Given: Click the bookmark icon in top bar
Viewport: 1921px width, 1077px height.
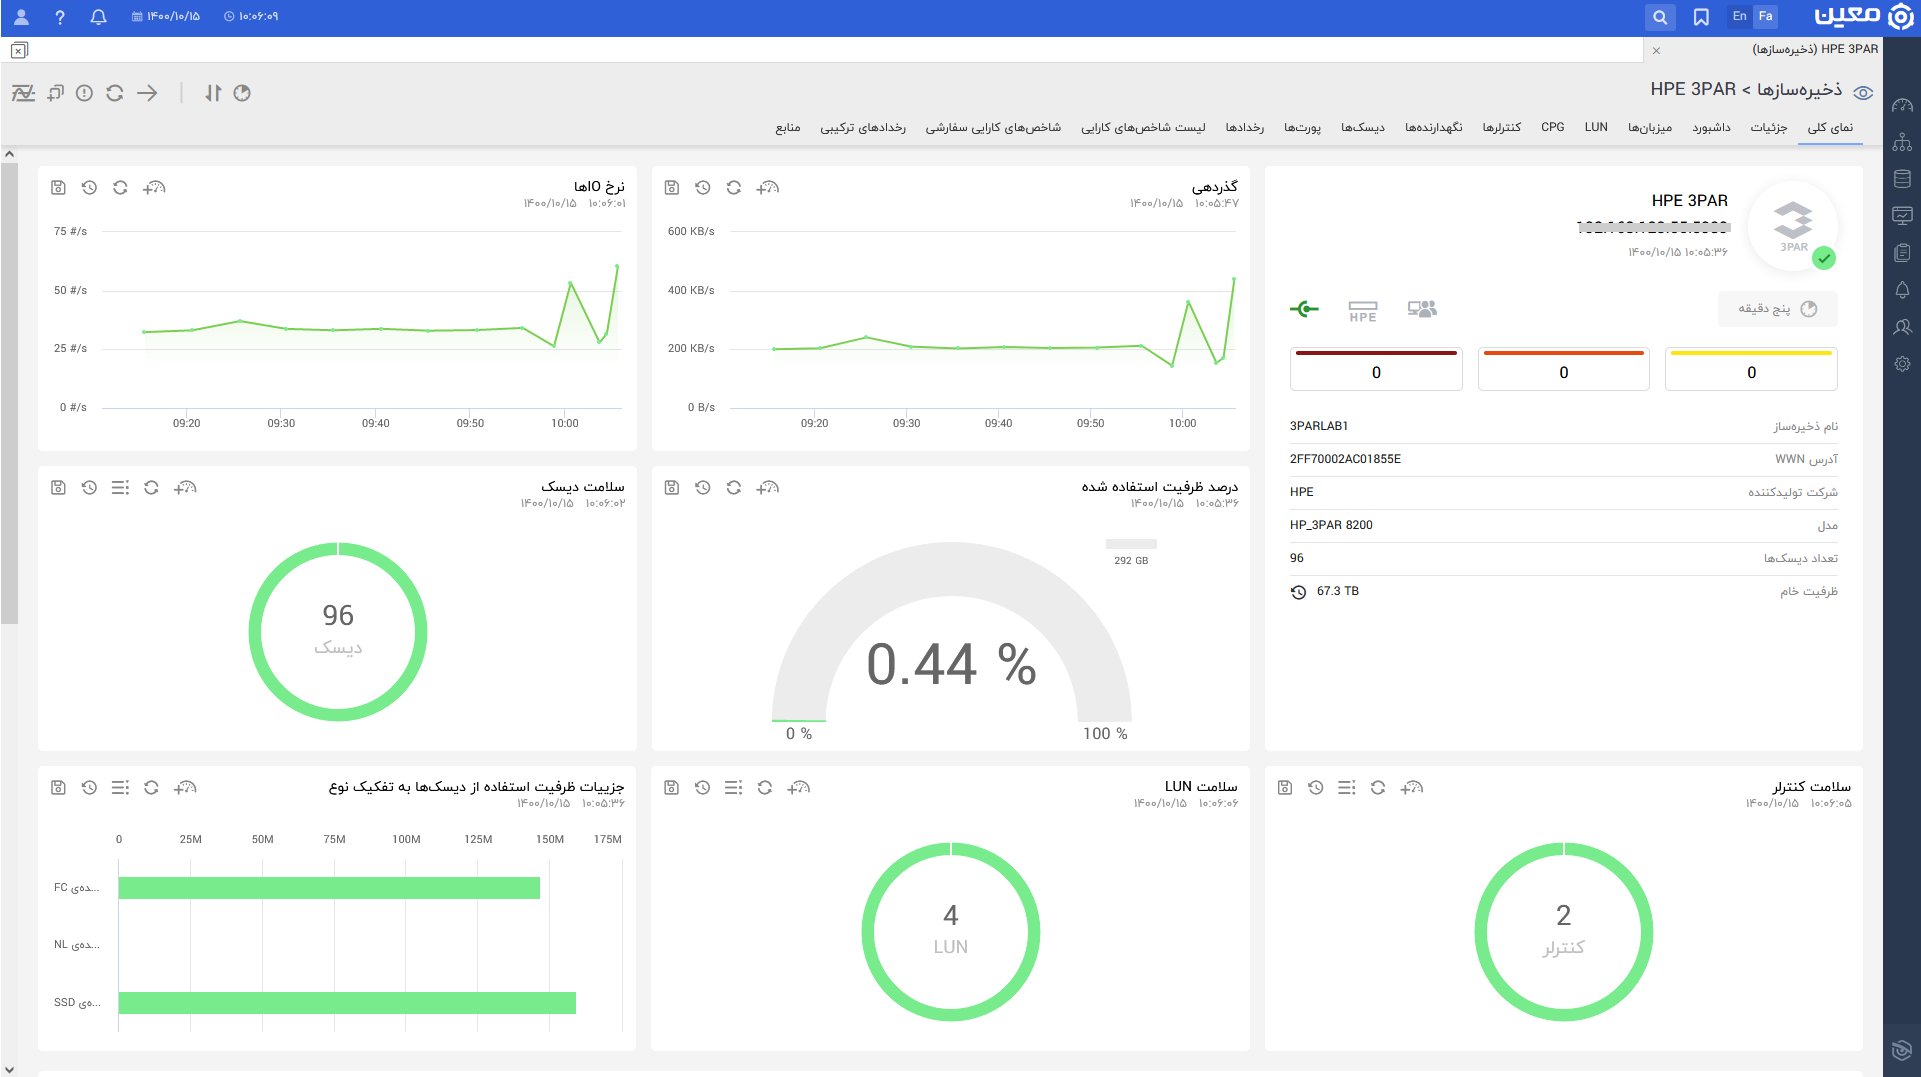Looking at the screenshot, I should pos(1701,17).
